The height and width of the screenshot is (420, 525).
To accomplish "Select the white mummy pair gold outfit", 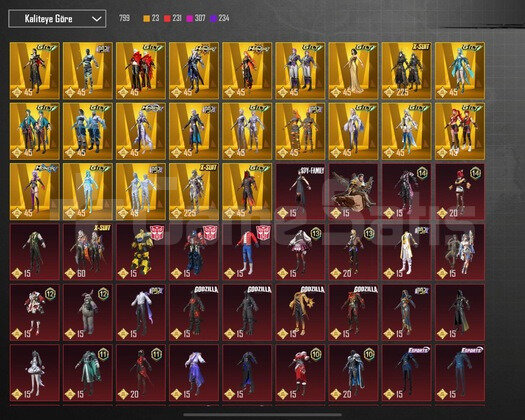I will [x=141, y=192].
